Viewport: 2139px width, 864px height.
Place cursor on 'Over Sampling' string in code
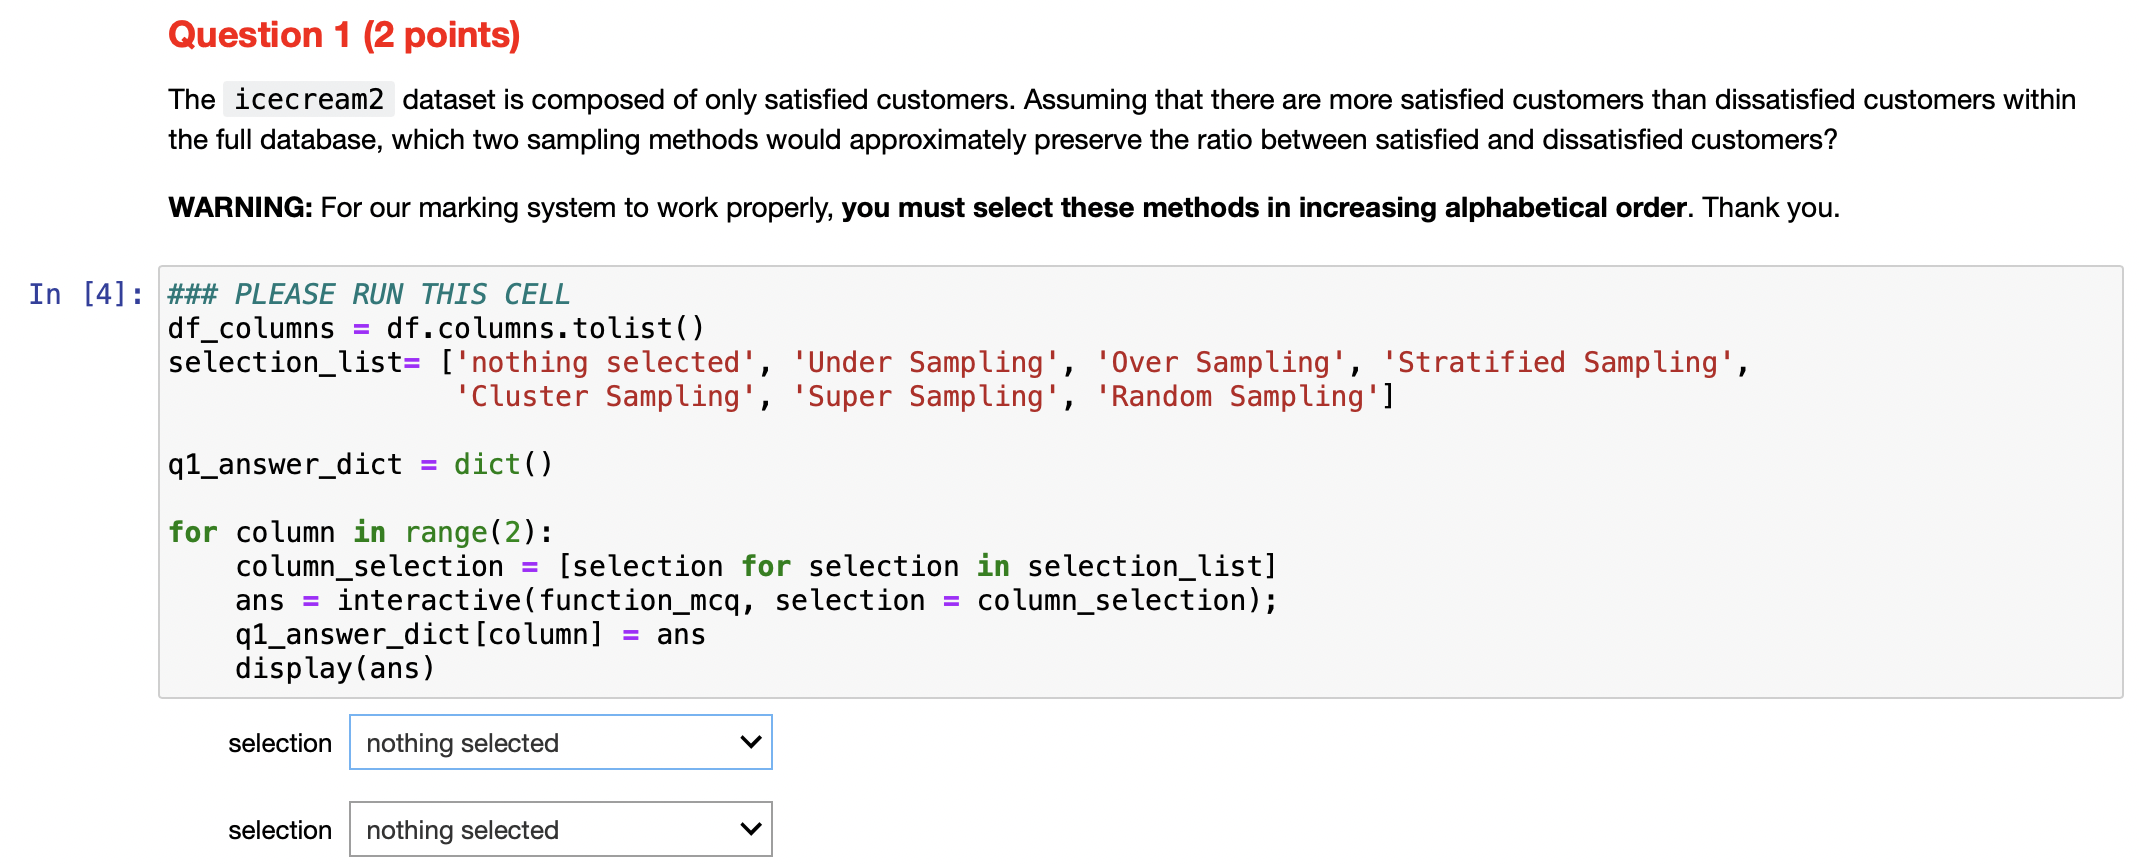[1221, 362]
